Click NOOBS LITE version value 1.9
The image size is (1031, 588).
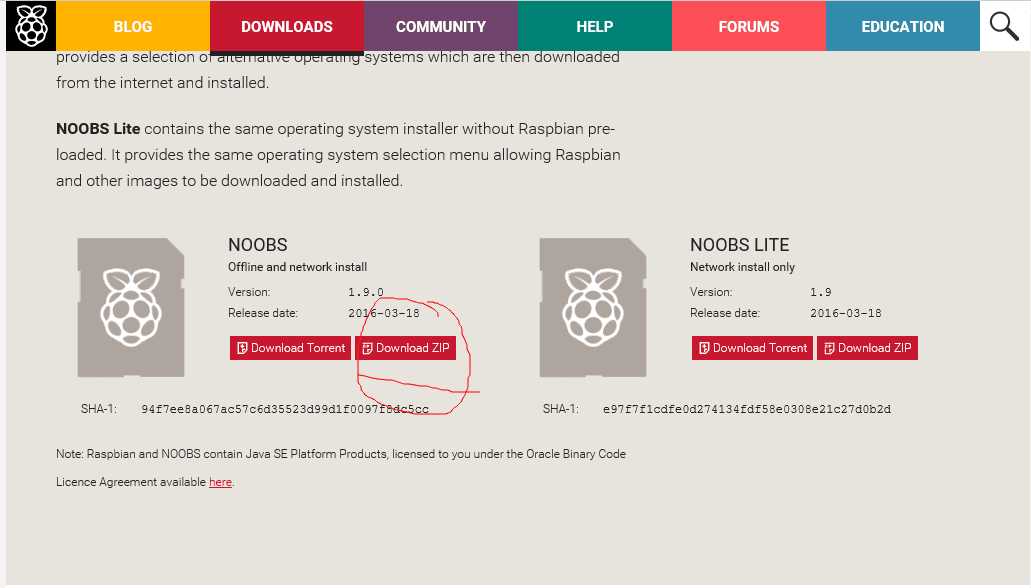pos(821,292)
